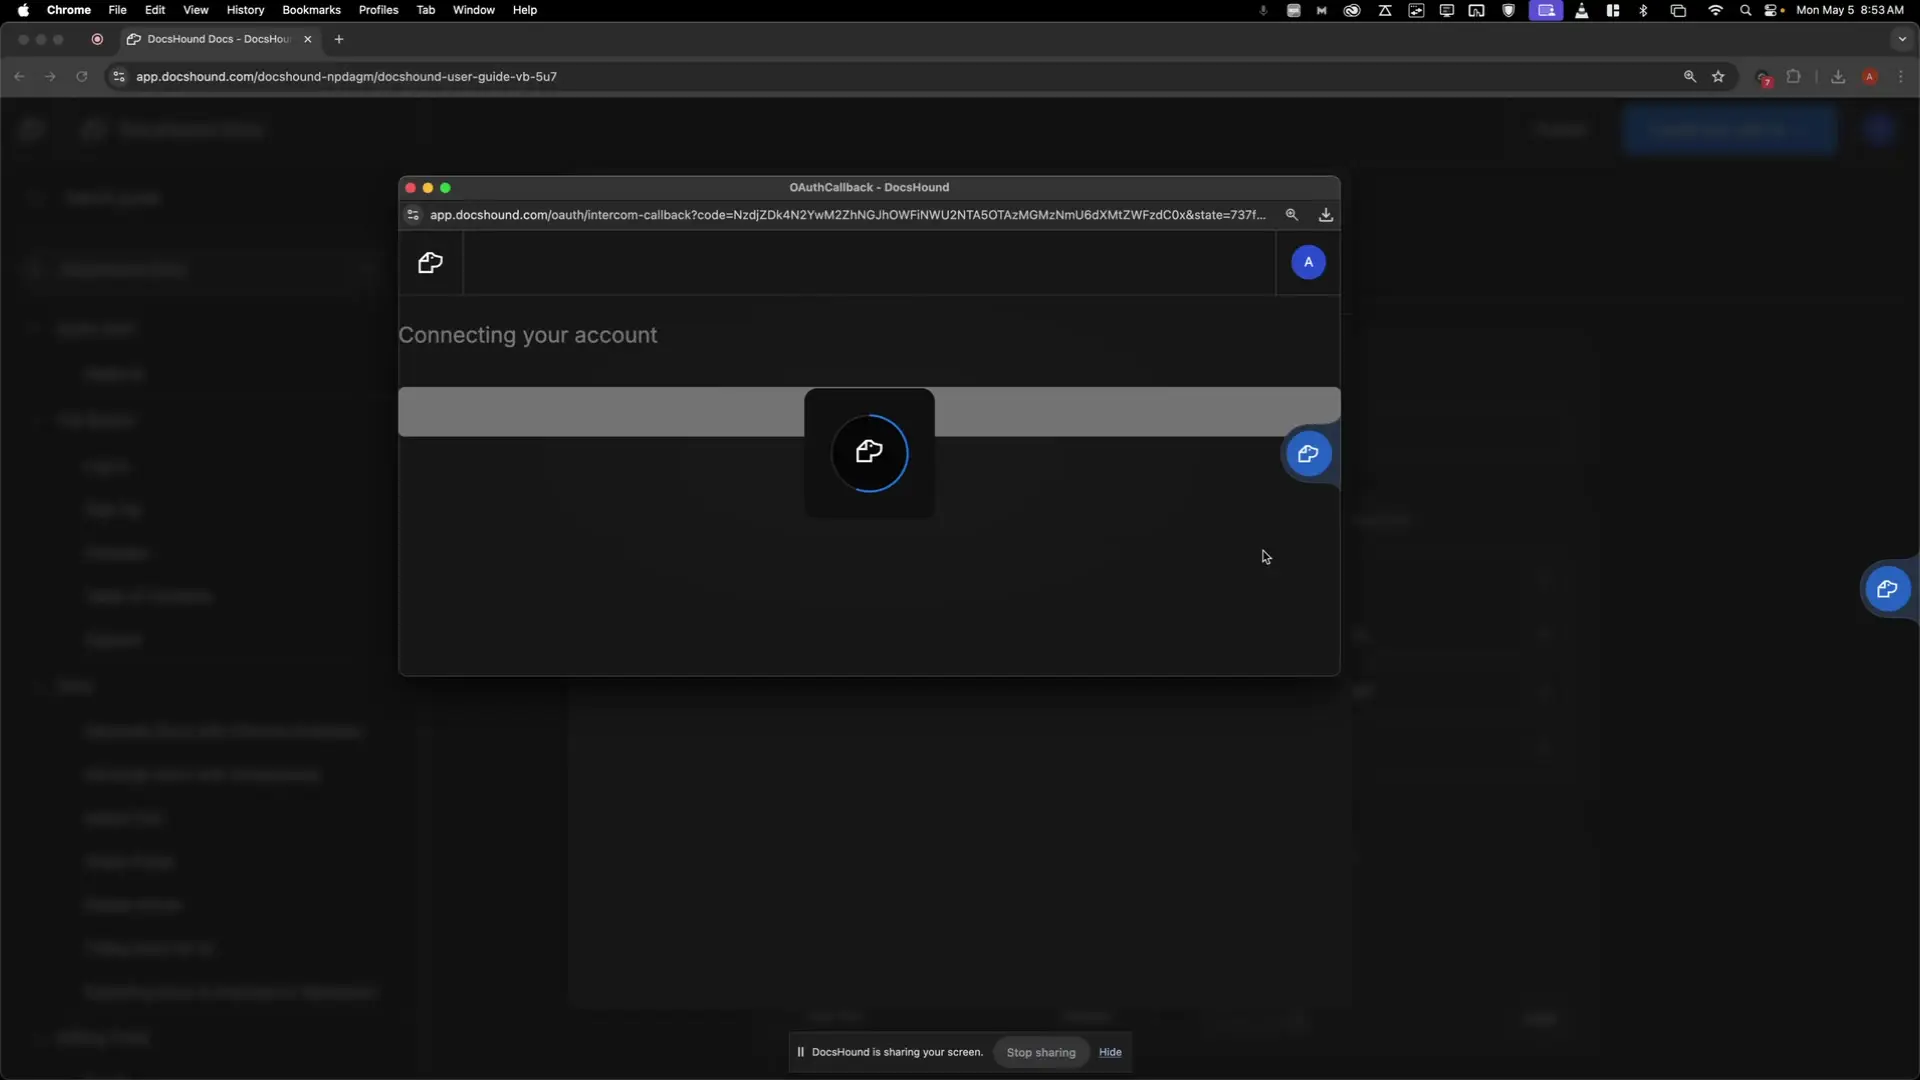Open a new Chrome tab with the plus button
Viewport: 1920px width, 1080px height.
[339, 39]
